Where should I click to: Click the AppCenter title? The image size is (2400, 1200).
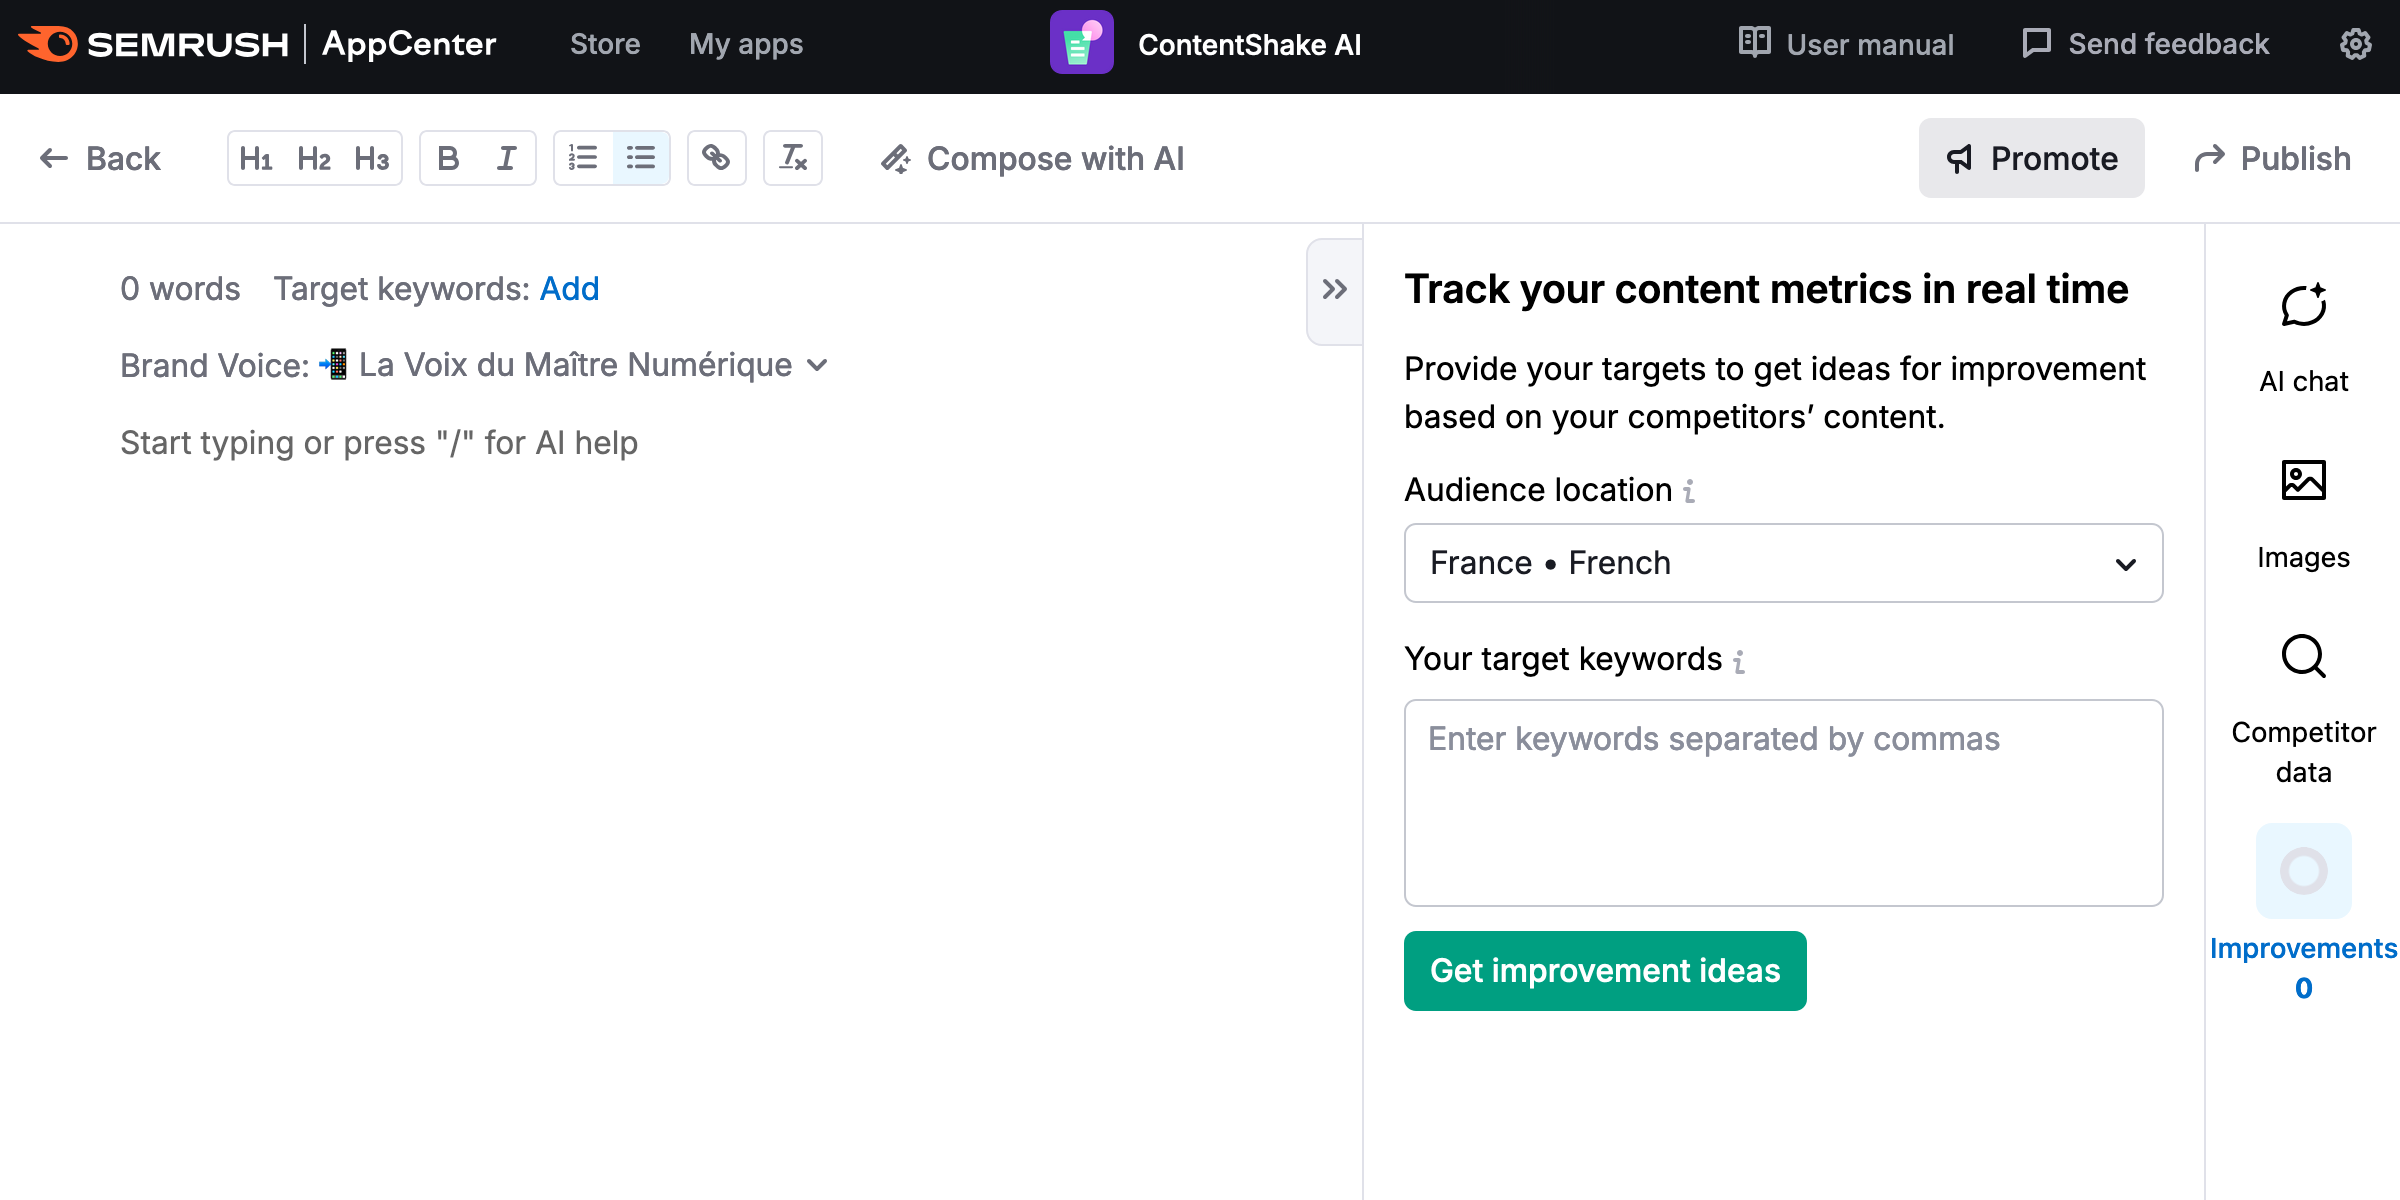click(x=409, y=44)
